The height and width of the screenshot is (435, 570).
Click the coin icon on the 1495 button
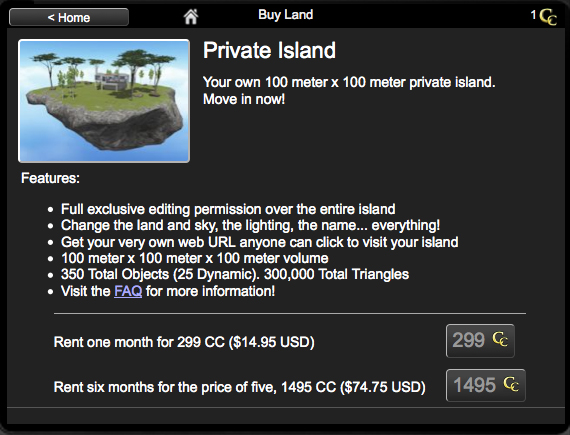click(x=511, y=384)
